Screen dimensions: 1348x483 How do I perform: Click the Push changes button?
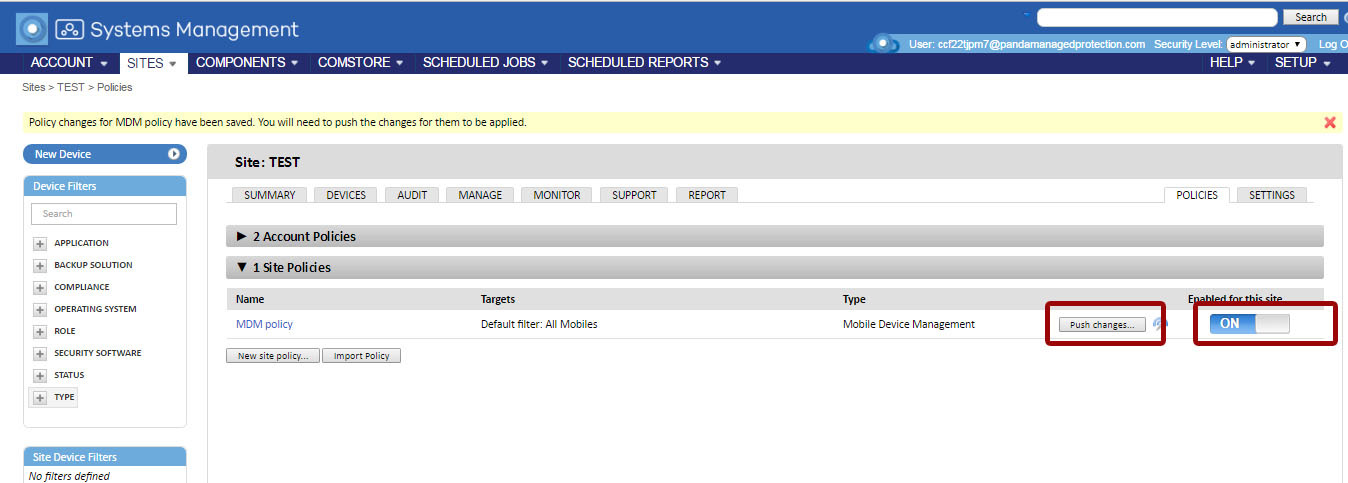(x=1102, y=325)
